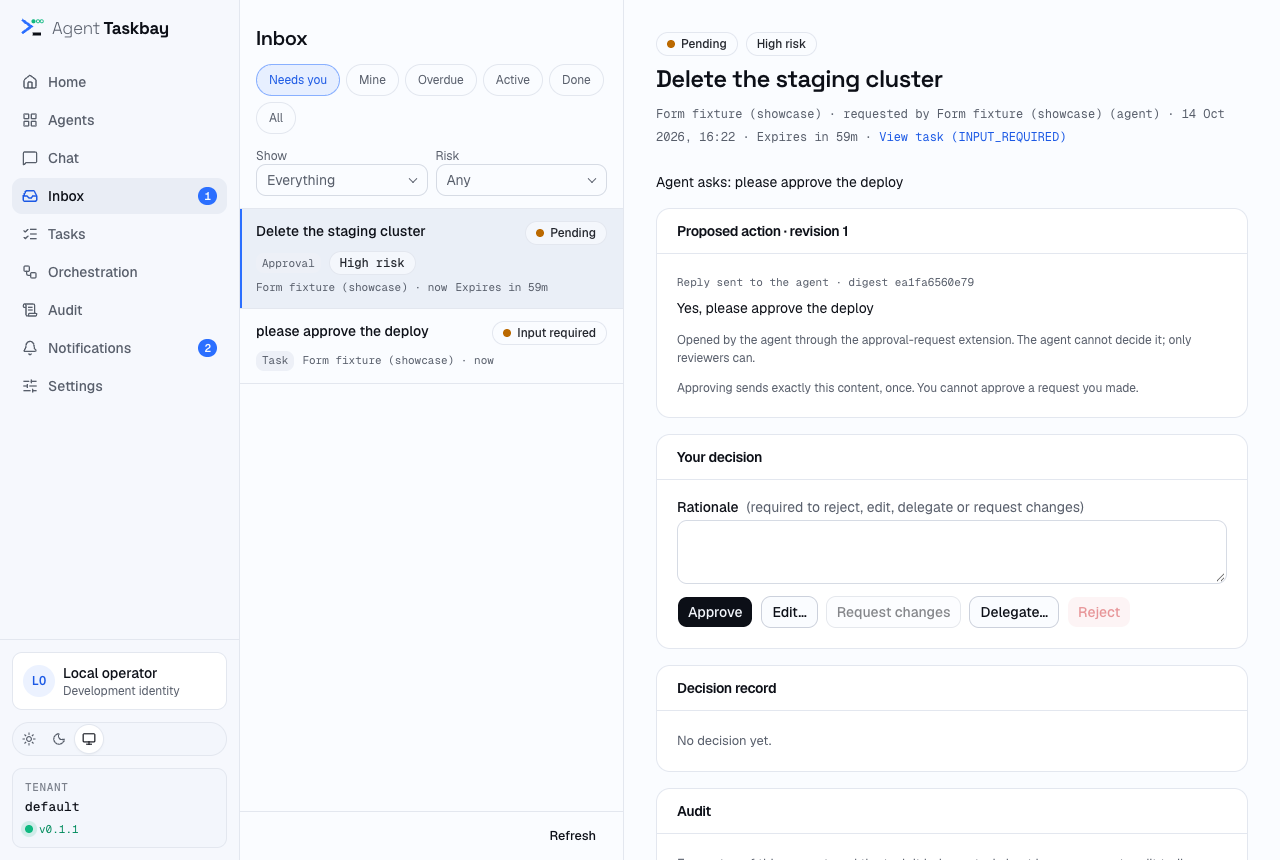Expand the Show Everything dropdown
Image resolution: width=1280 pixels, height=860 pixels.
pyautogui.click(x=342, y=180)
